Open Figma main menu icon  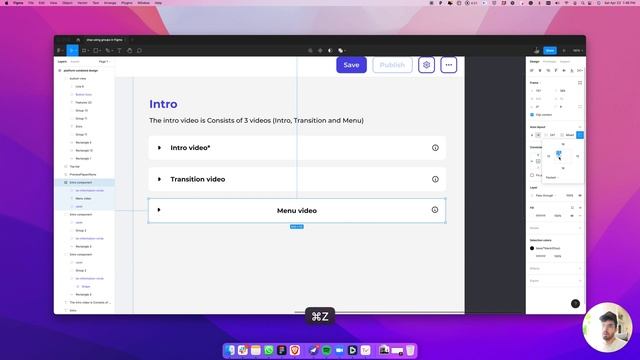point(60,51)
